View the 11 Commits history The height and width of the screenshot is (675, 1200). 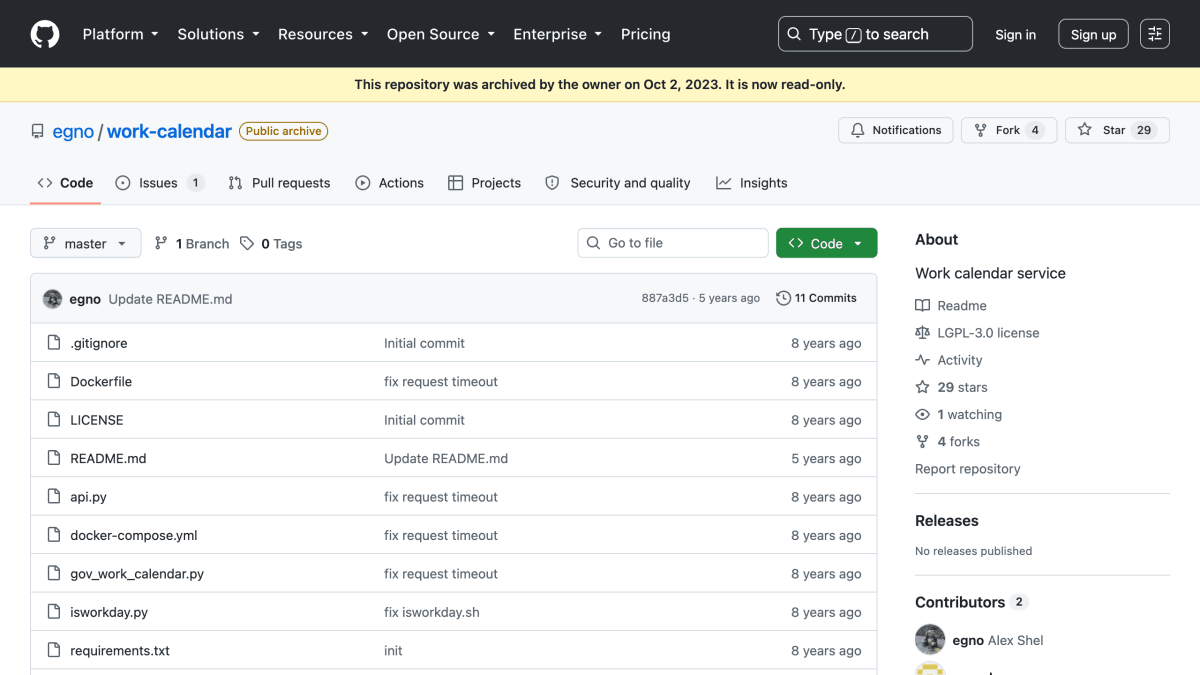tap(817, 298)
